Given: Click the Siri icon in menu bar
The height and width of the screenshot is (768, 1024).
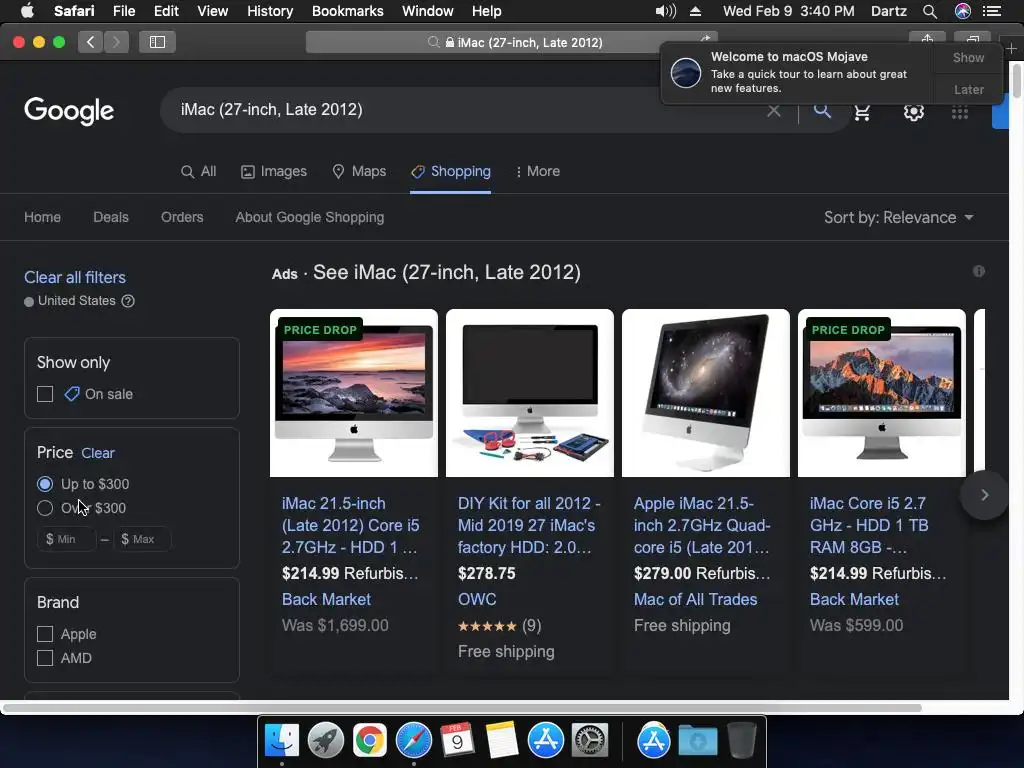Looking at the screenshot, I should pos(963,11).
